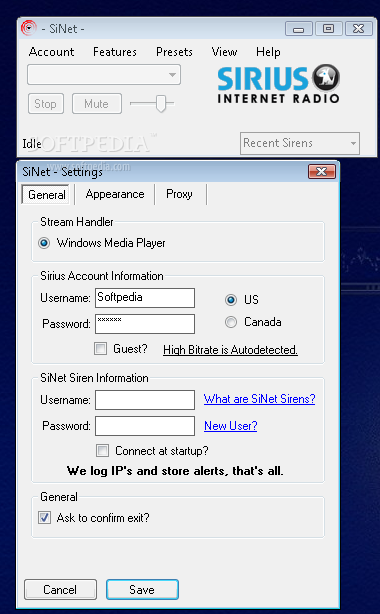Image resolution: width=380 pixels, height=614 pixels.
Task: Click the Idle status text
Action: point(32,144)
